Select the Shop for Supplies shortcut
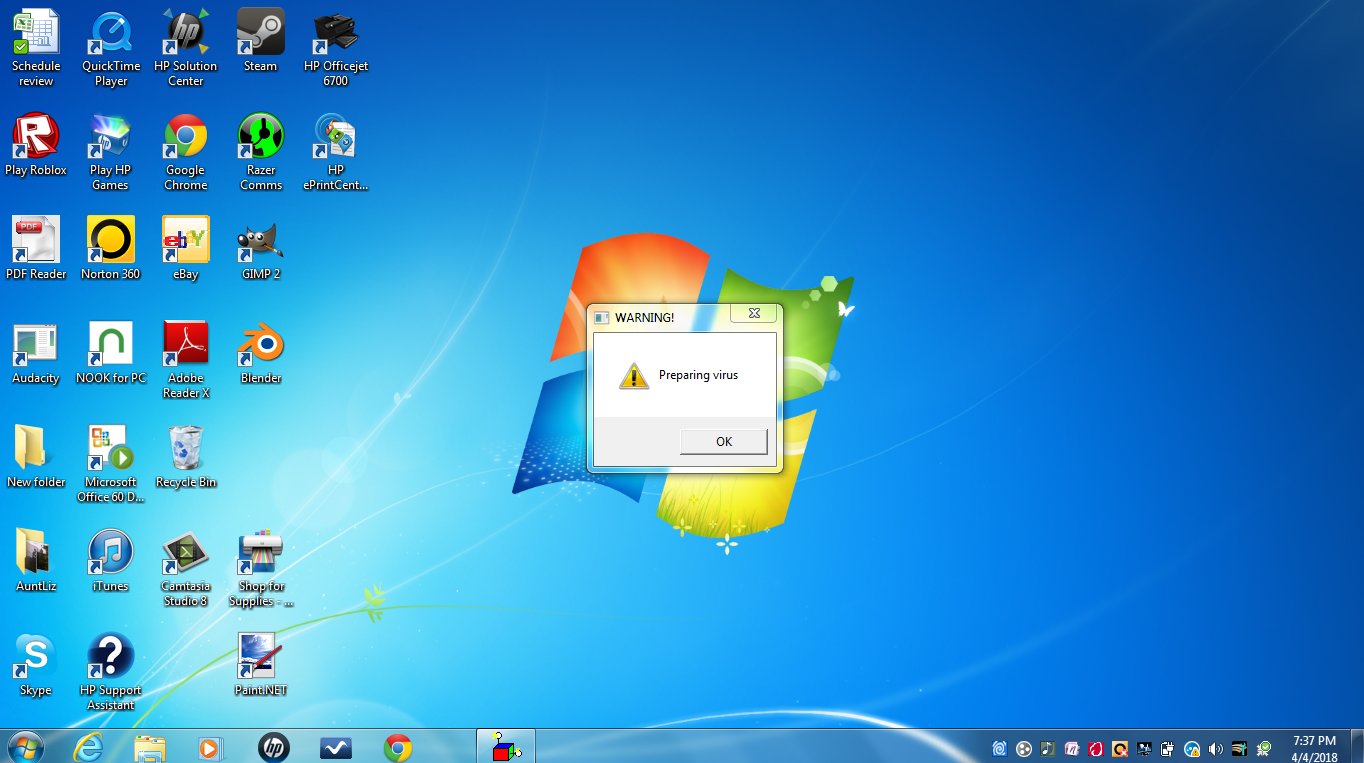 (x=261, y=568)
